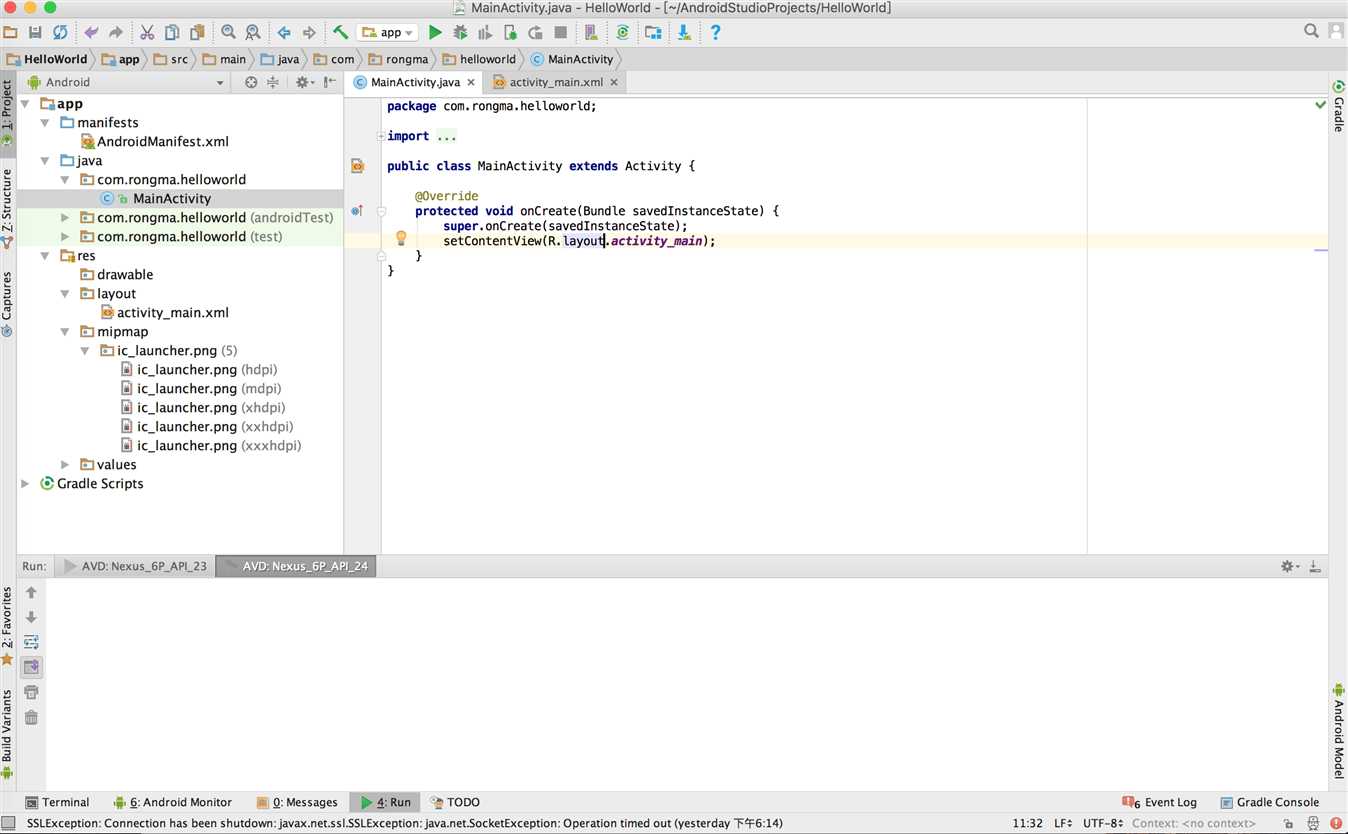
Task: Open the app run configuration dropdown
Action: [x=389, y=32]
